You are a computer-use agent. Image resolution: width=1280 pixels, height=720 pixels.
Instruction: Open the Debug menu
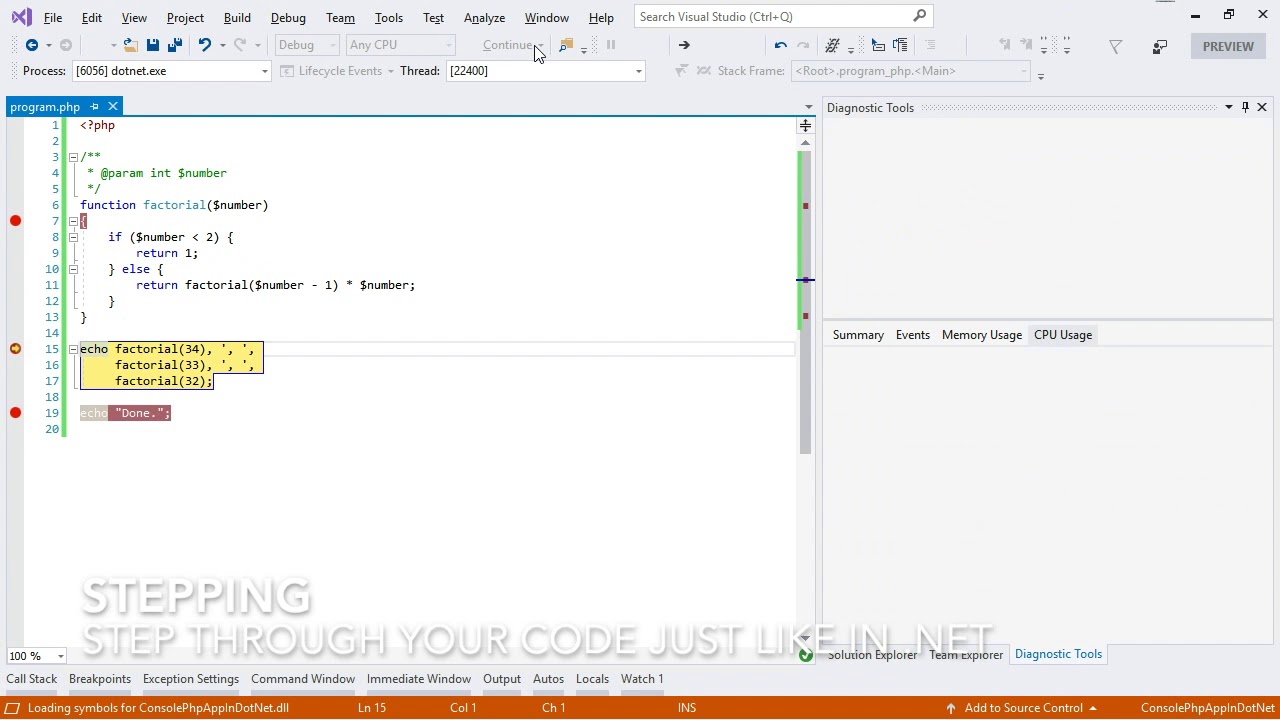click(288, 17)
